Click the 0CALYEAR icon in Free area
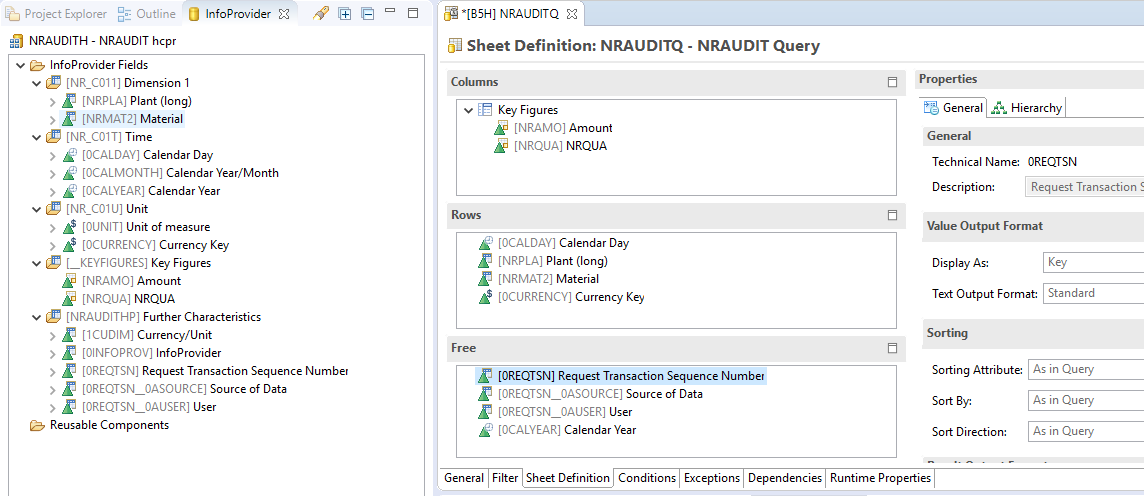This screenshot has width=1144, height=496. [x=486, y=430]
